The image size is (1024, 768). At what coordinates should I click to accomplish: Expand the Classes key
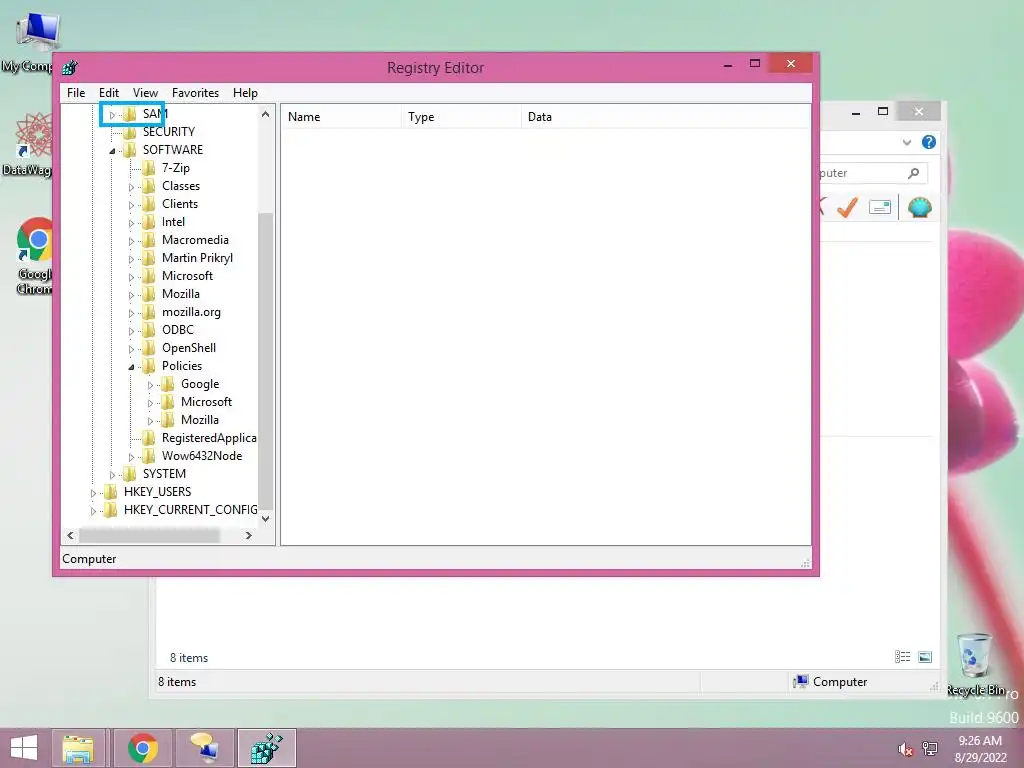pyautogui.click(x=131, y=187)
